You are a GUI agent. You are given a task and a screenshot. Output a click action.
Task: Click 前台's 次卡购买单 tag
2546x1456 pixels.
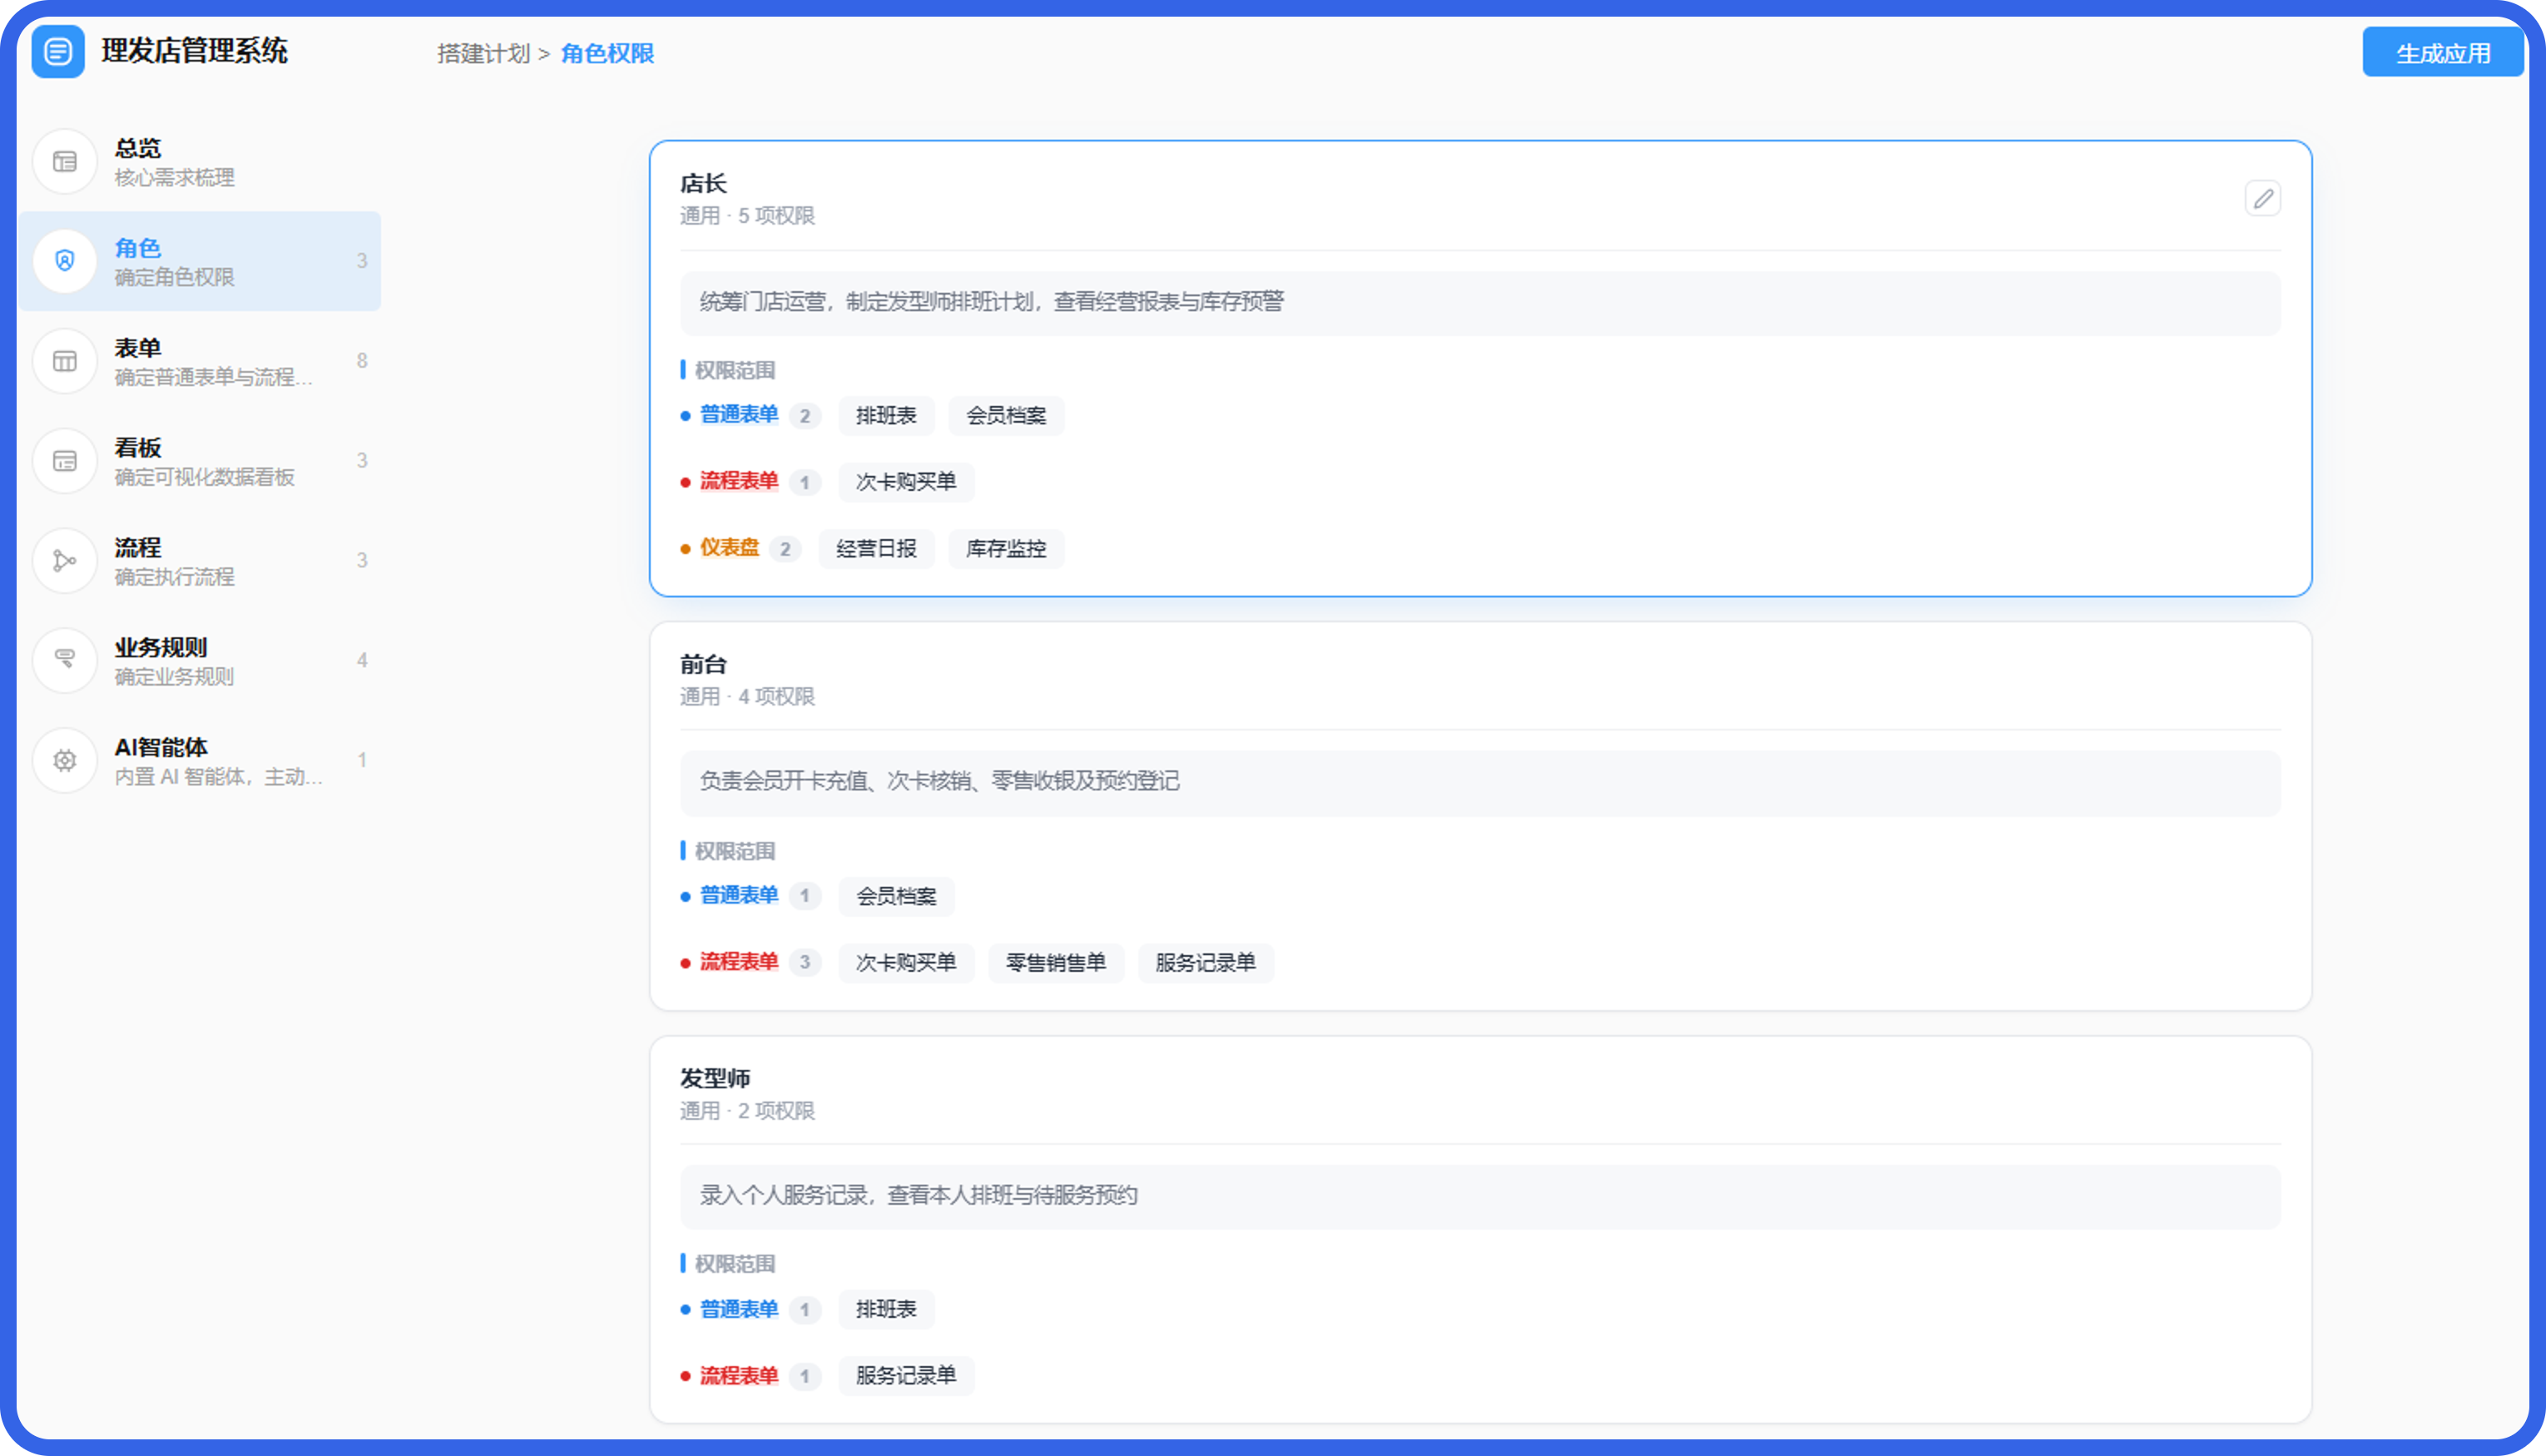(906, 963)
